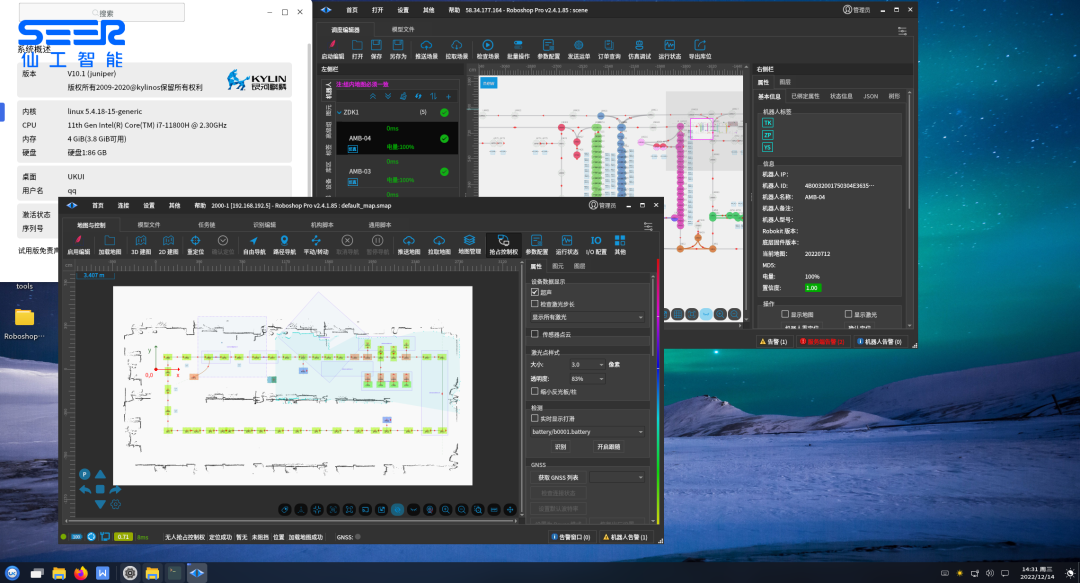The image size is (1080, 583).
Task: Open the 透明度 83% dropdown
Action: click(587, 379)
